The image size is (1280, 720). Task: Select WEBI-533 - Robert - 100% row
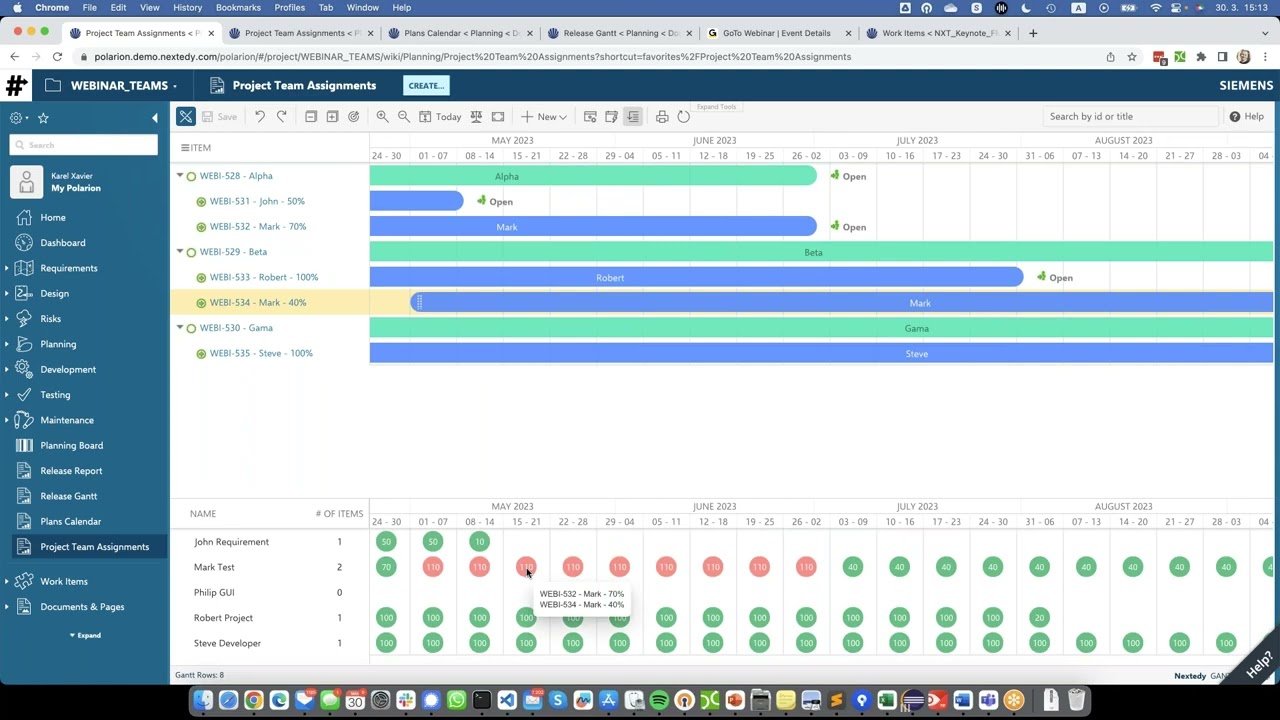click(264, 277)
